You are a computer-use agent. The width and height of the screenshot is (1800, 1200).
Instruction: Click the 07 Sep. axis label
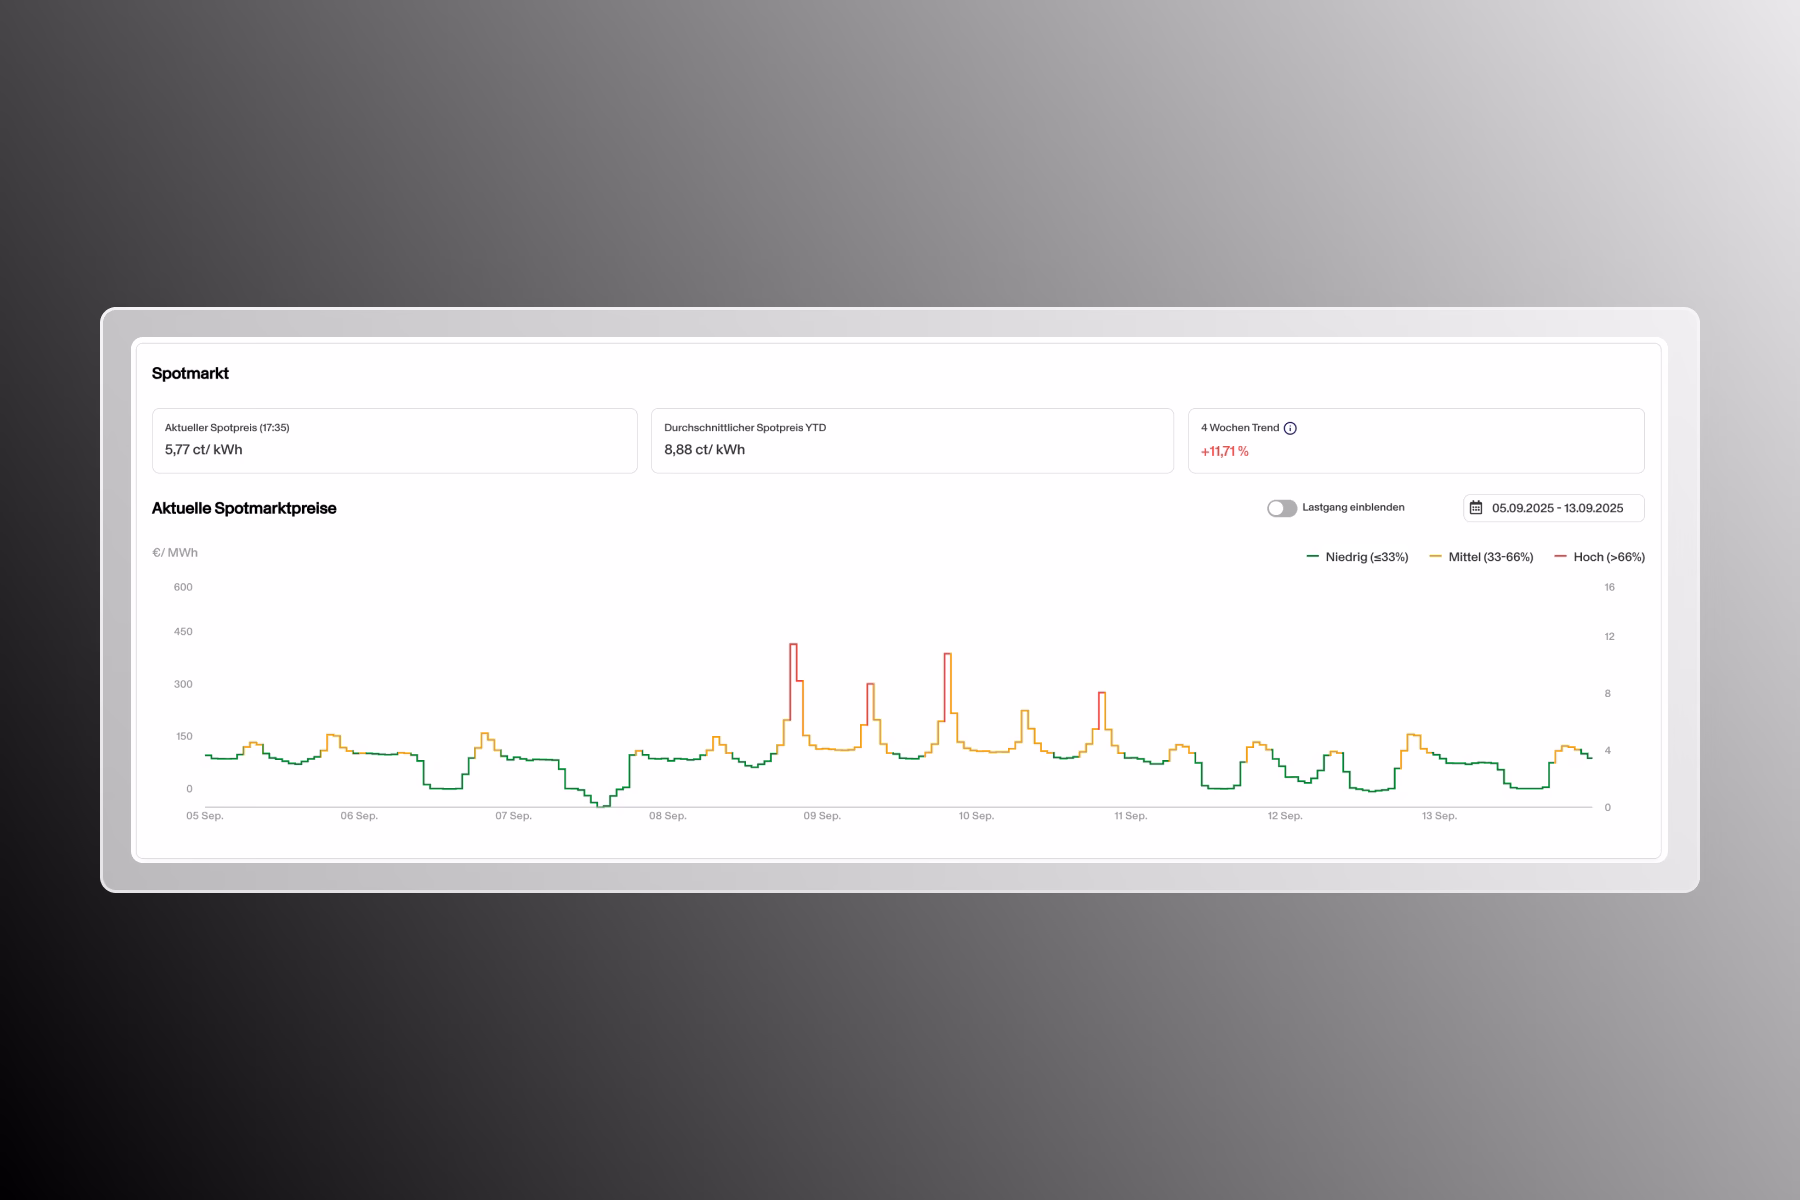tap(513, 816)
